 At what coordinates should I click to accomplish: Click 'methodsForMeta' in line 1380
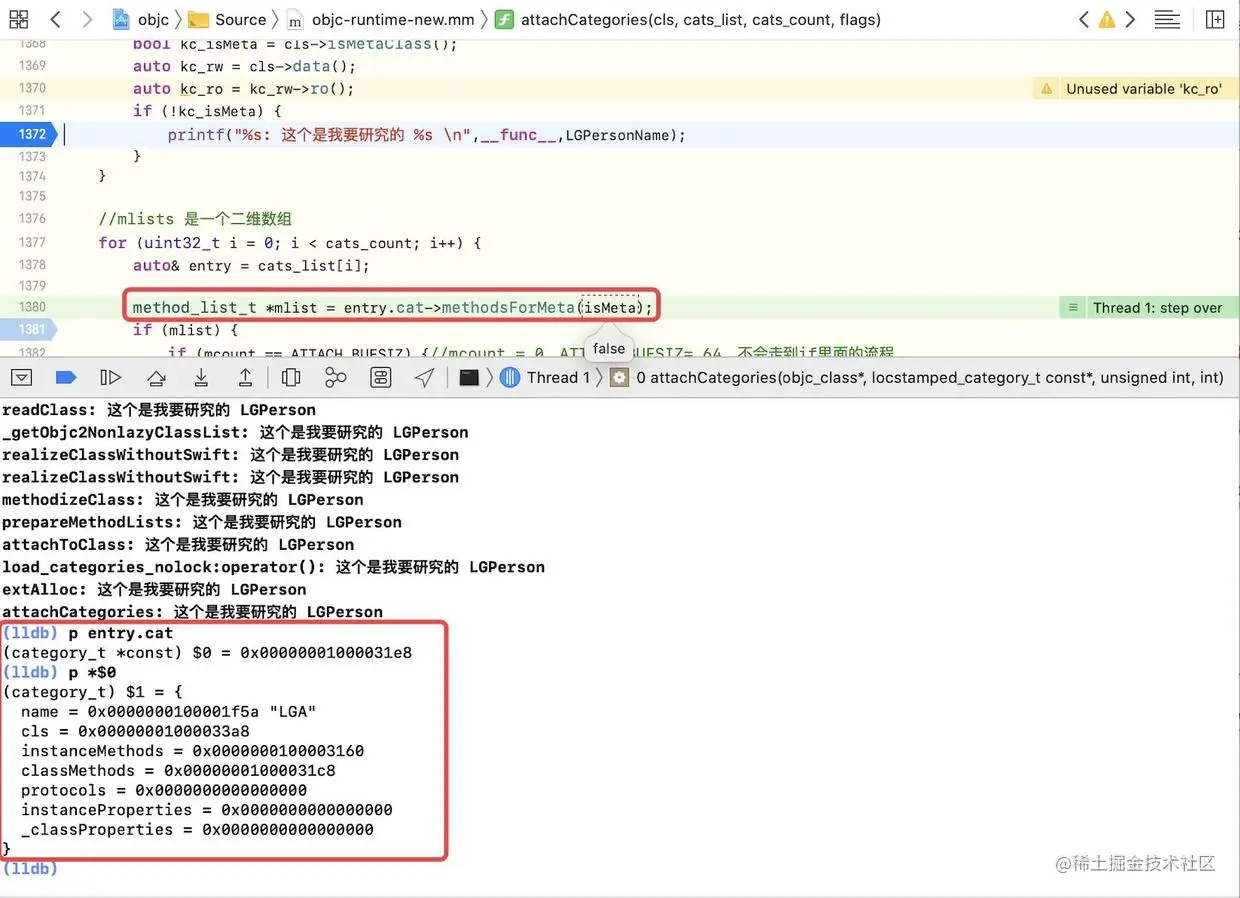click(508, 307)
